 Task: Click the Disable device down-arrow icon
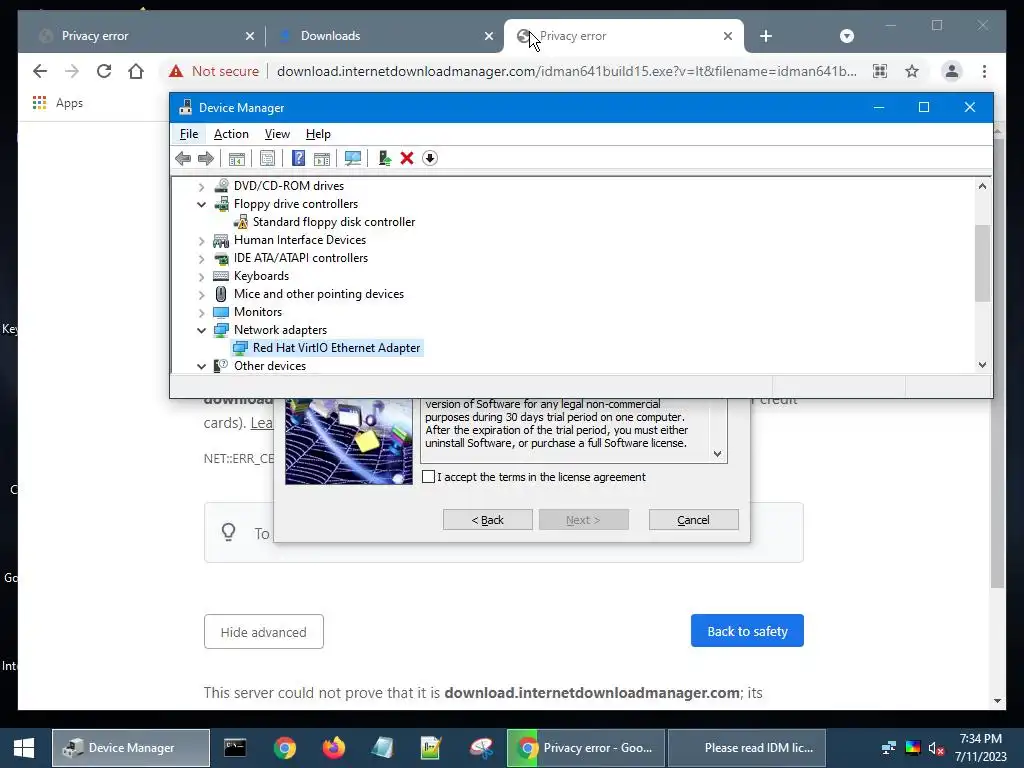point(430,158)
